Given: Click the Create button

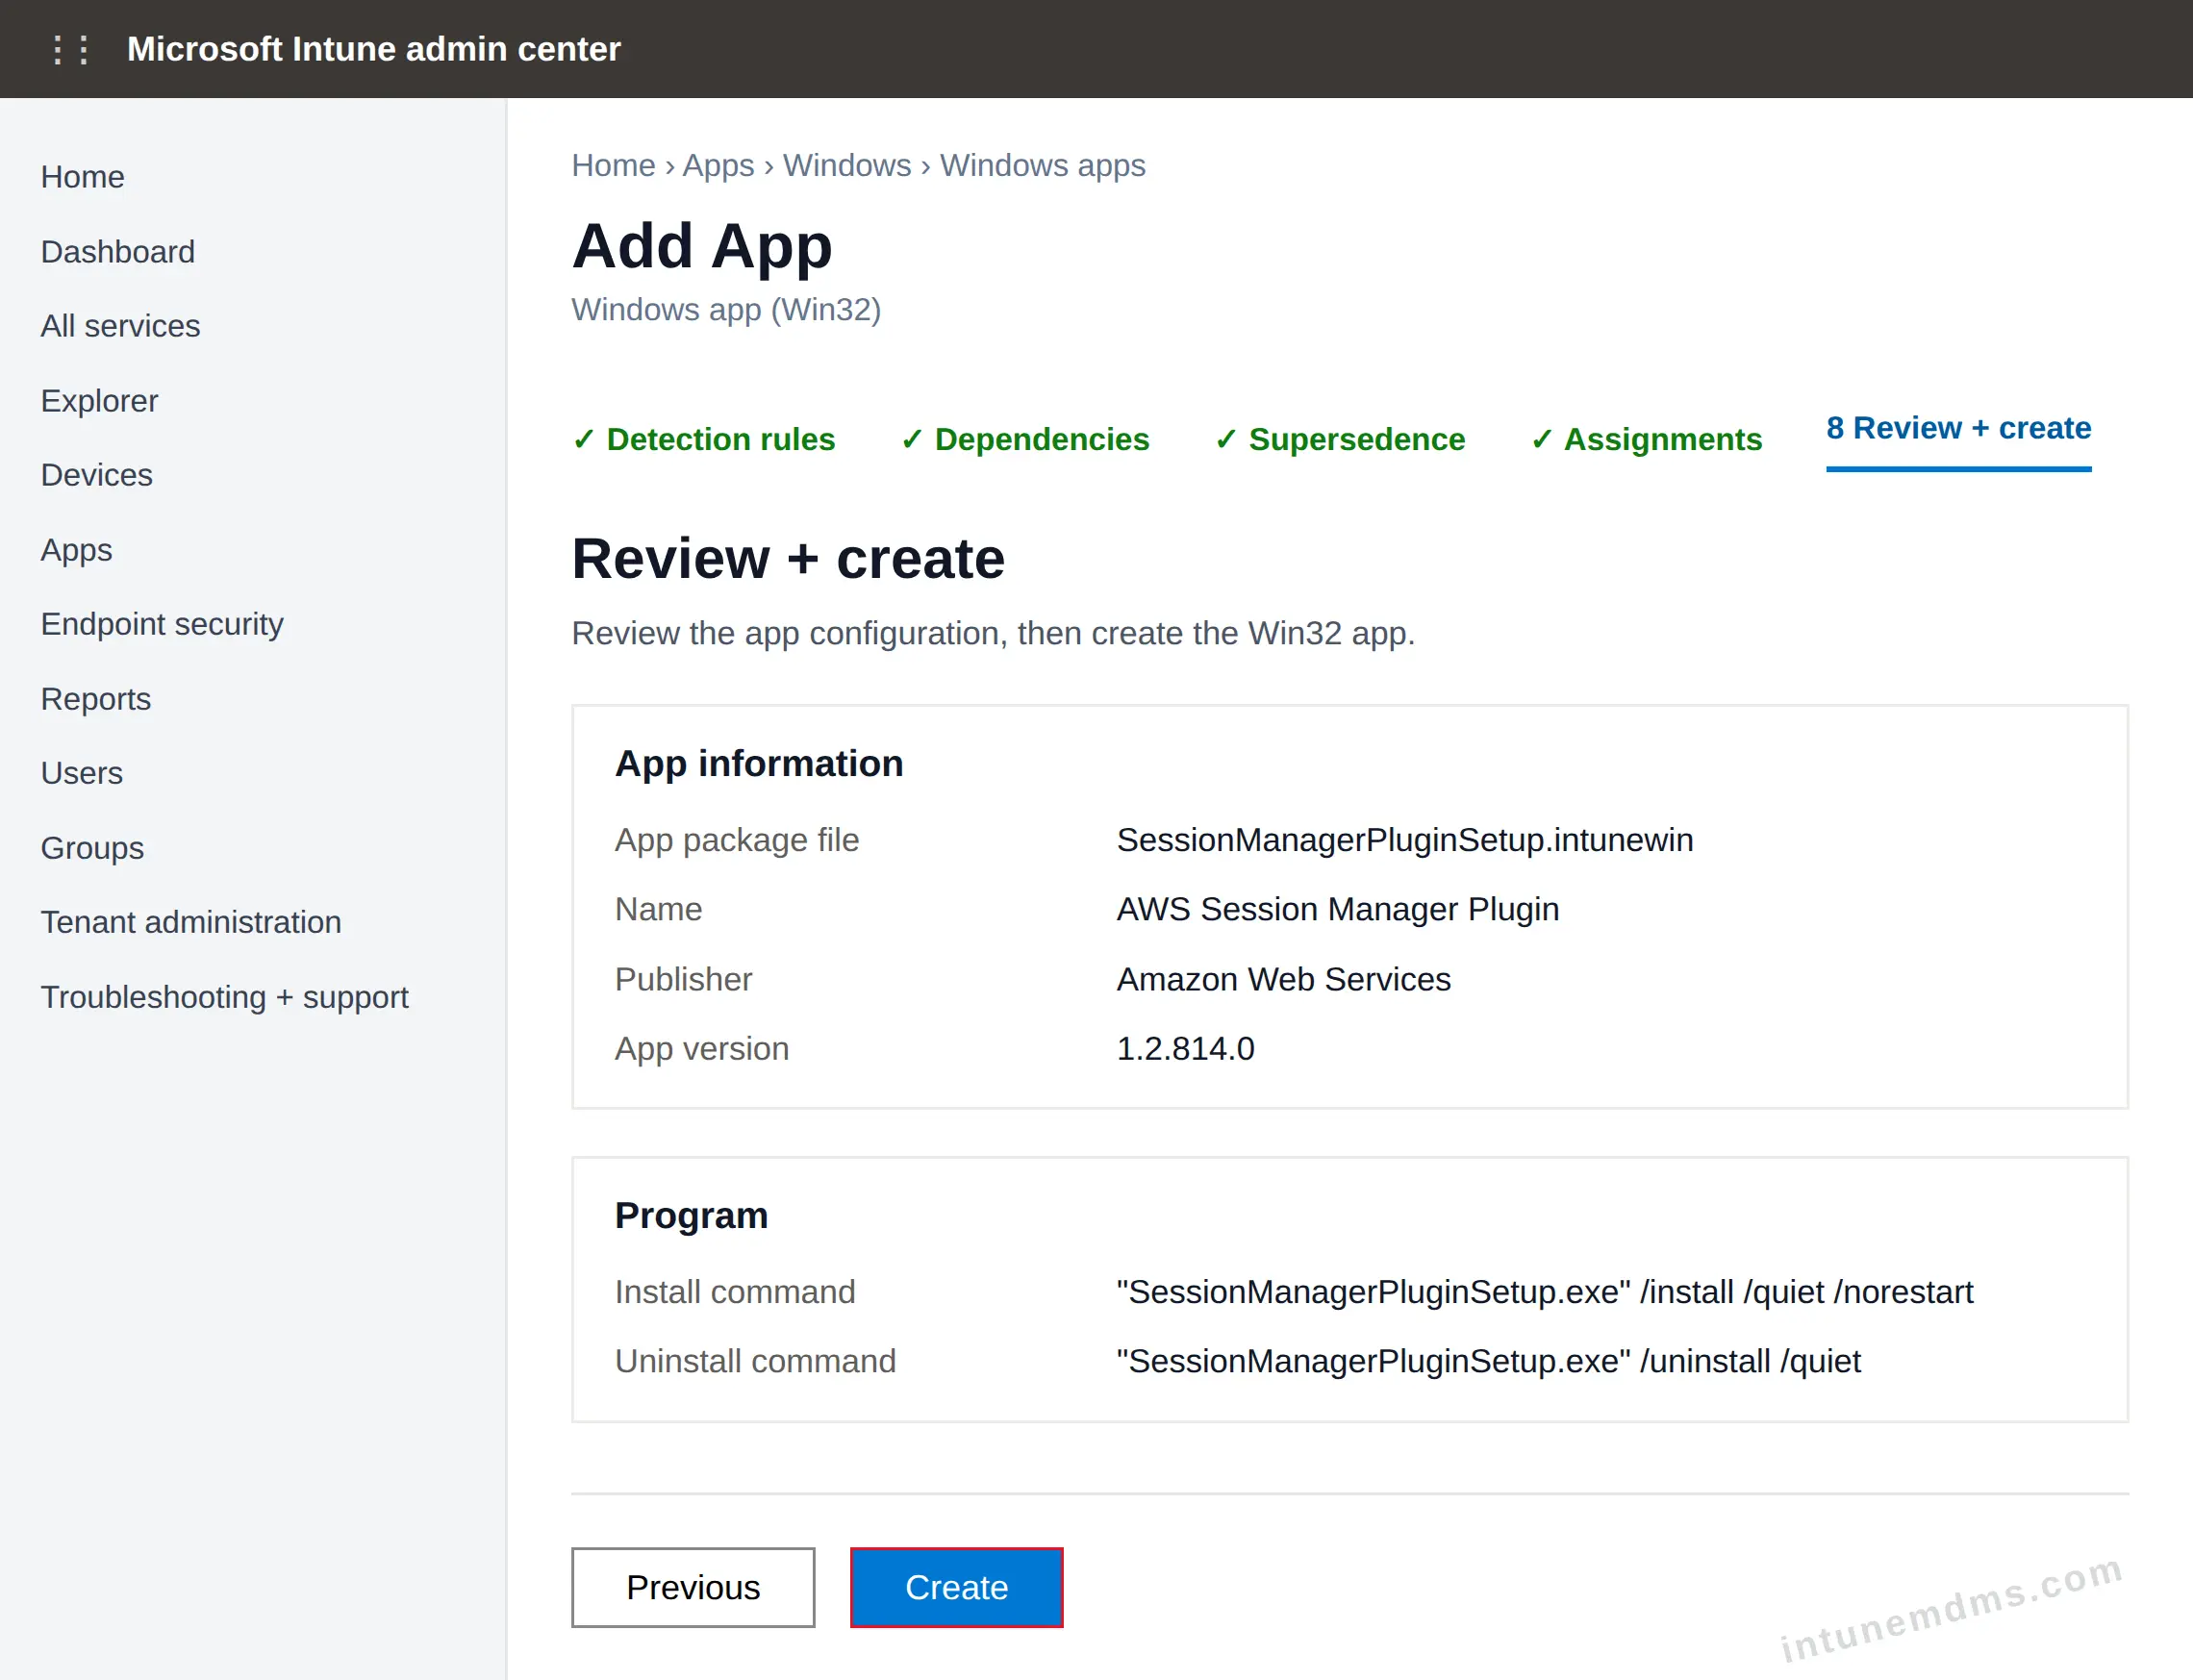Looking at the screenshot, I should [x=957, y=1588].
